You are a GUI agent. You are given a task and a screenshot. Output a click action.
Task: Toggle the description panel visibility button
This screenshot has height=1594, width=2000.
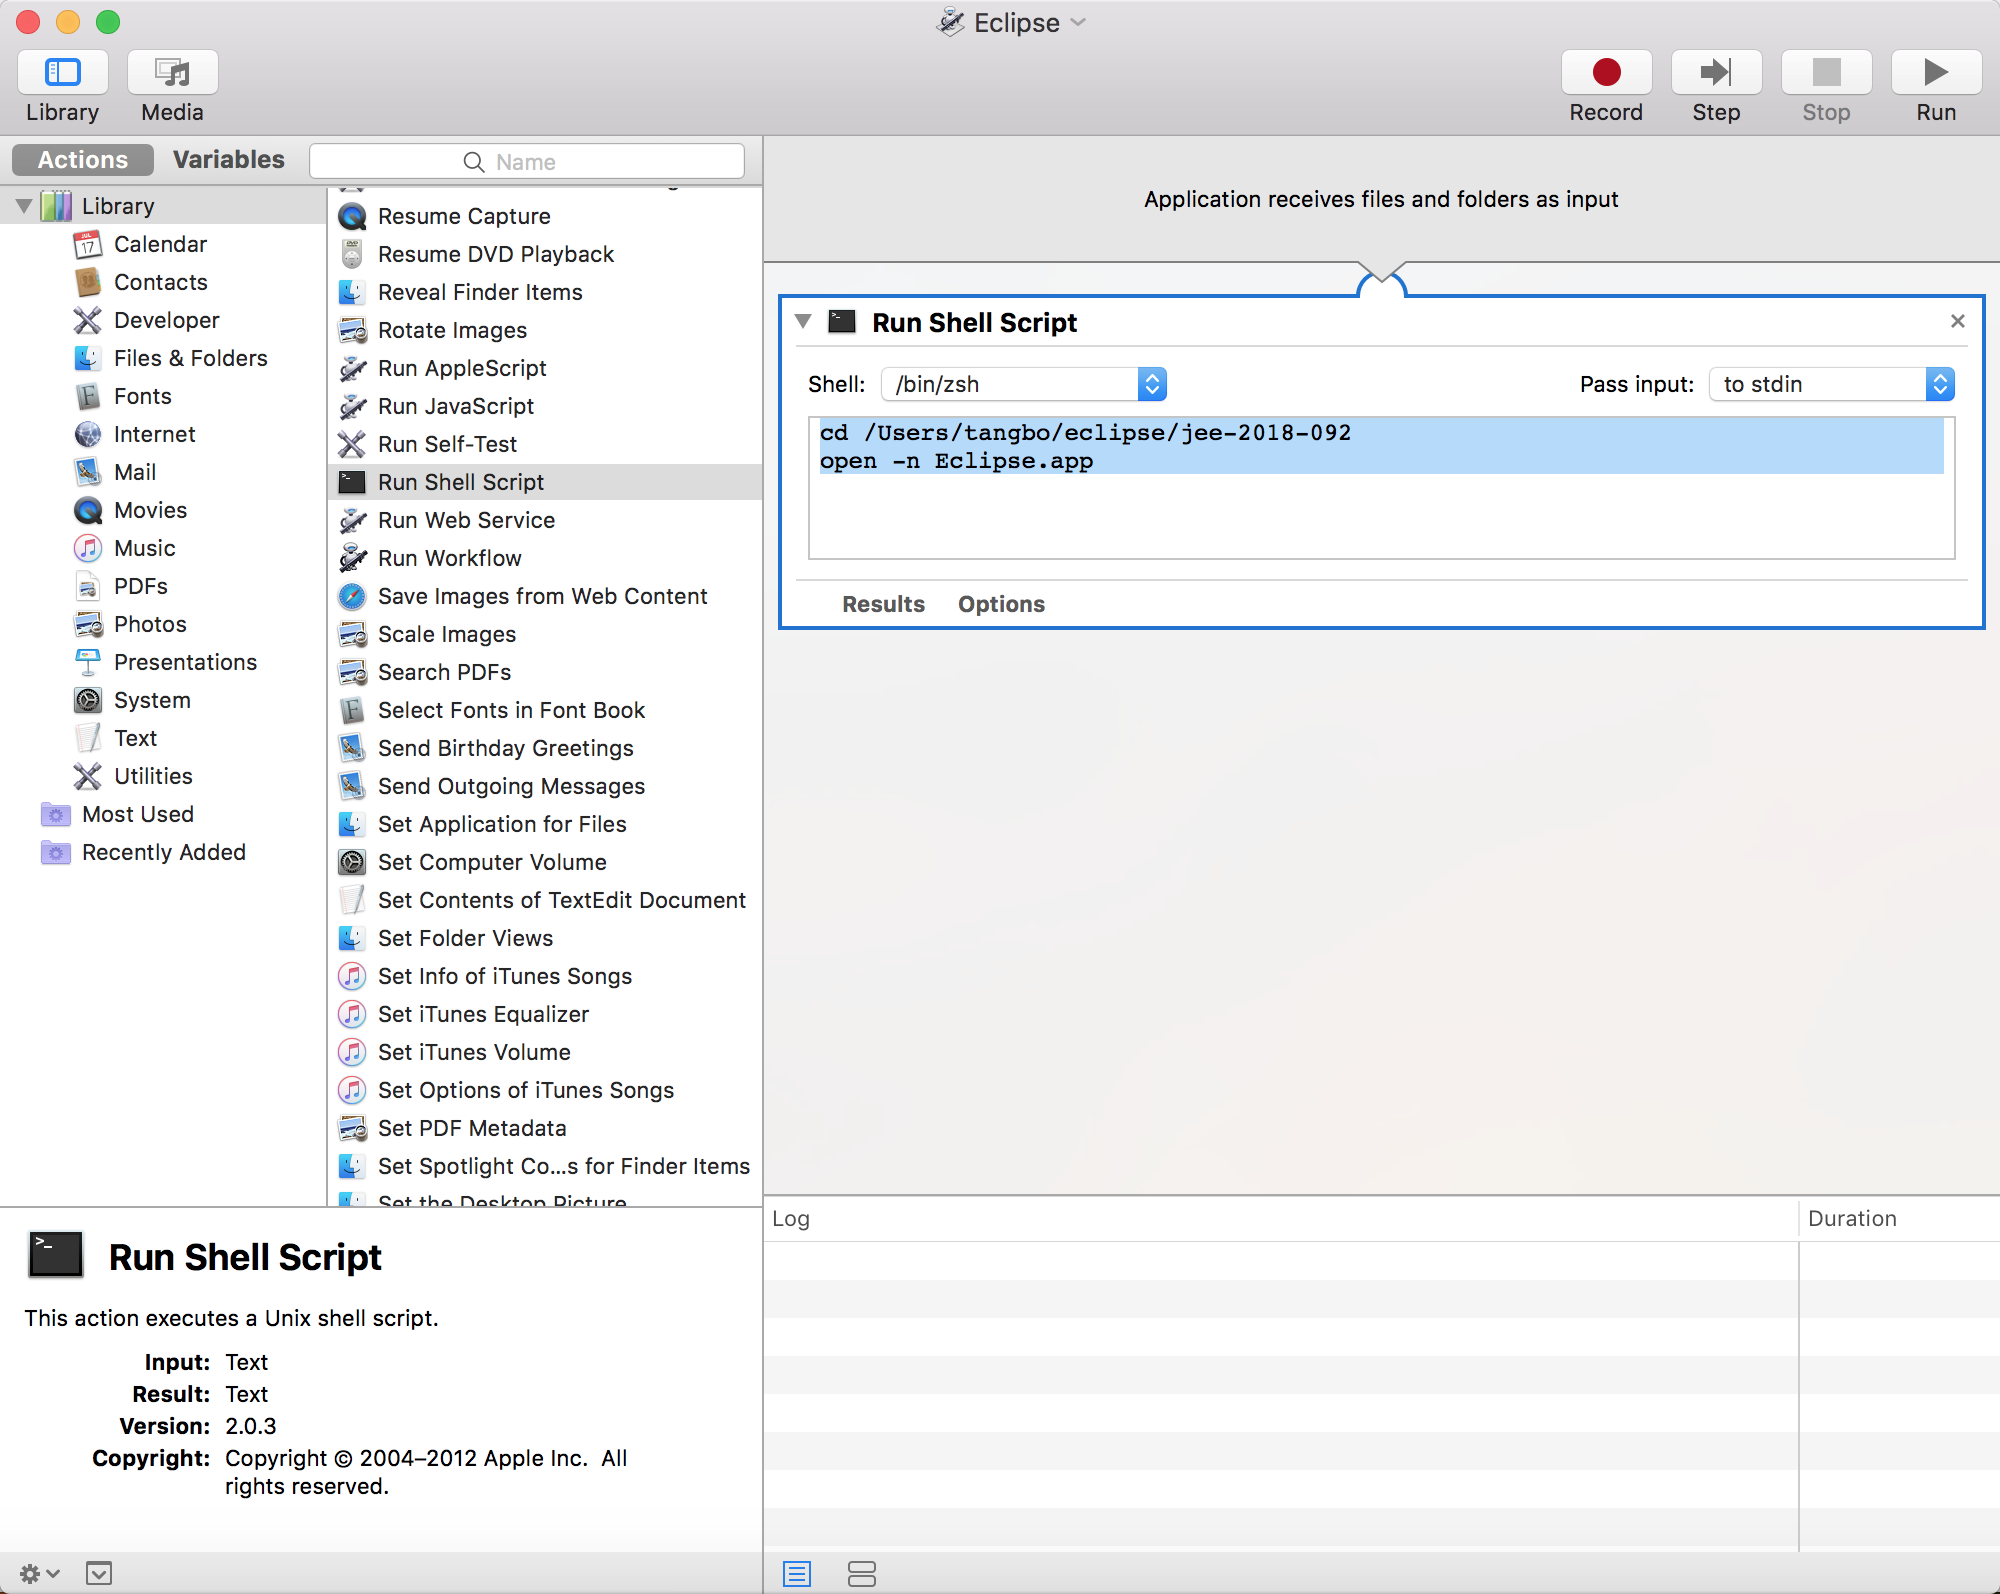99,1573
